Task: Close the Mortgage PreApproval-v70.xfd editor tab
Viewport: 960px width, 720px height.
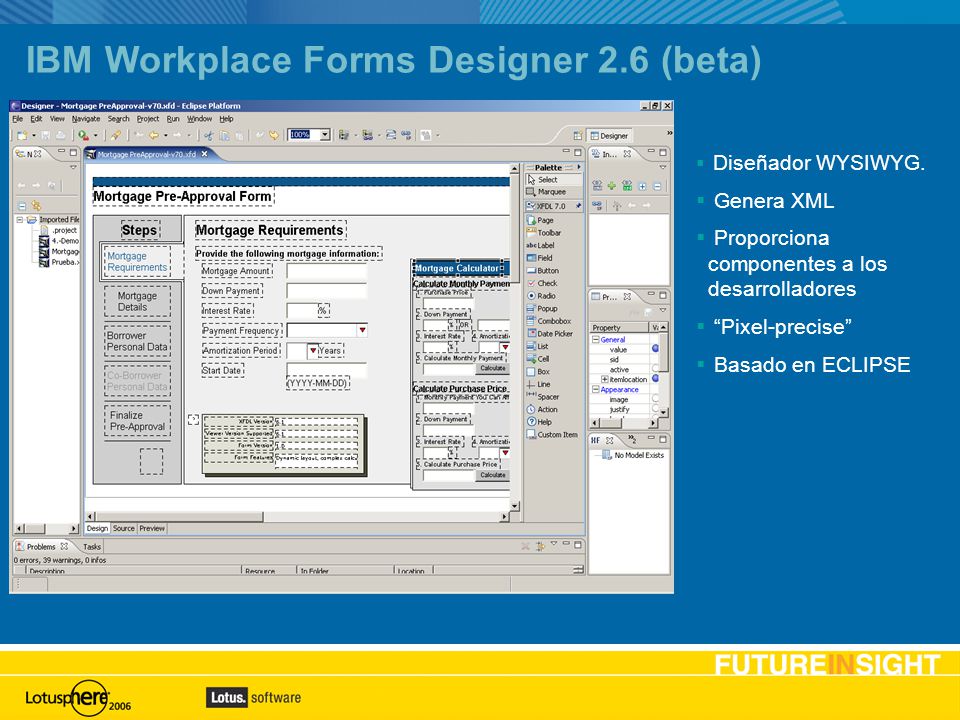Action: tap(204, 154)
